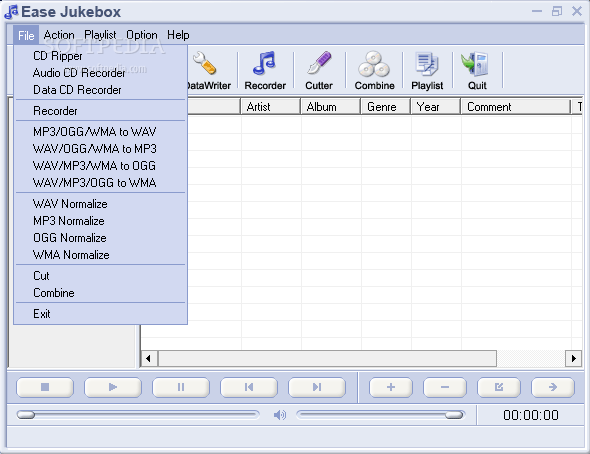This screenshot has height=454, width=590.
Task: Choose Exit from the File menu
Action: coord(100,314)
